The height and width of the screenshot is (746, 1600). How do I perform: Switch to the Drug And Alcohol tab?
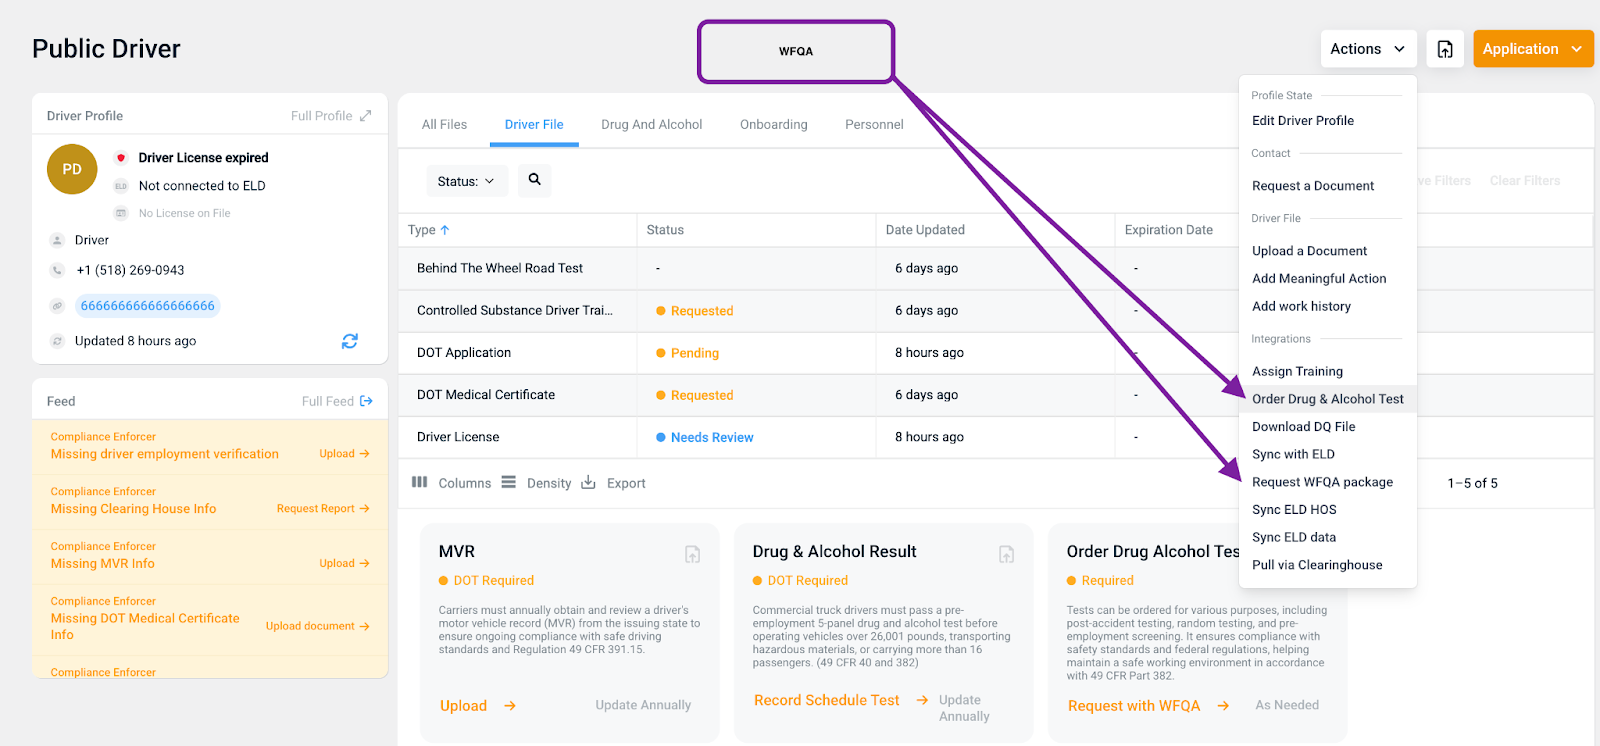(651, 125)
